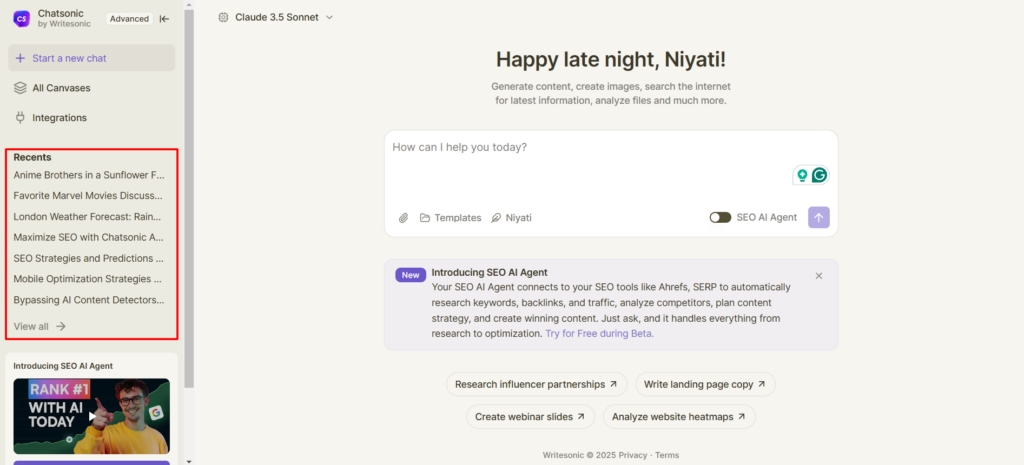Choose Write landing page copy suggestion
Viewport: 1024px width, 465px height.
coord(705,385)
